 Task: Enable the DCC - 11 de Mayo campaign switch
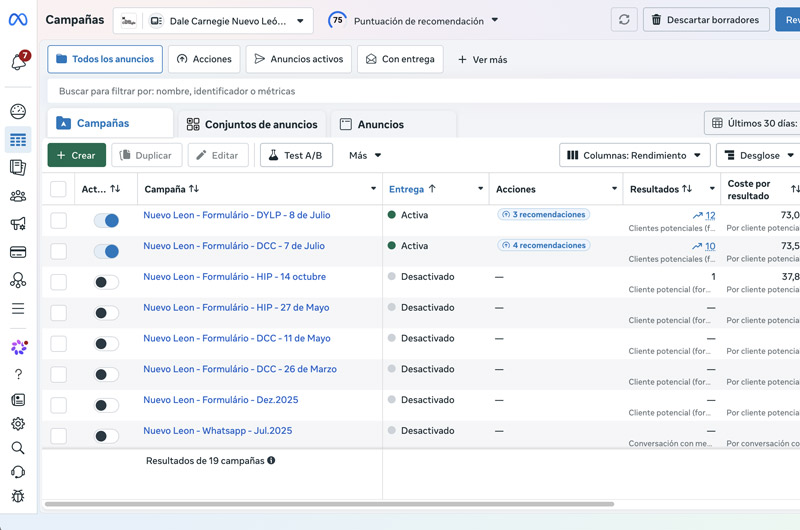106,344
